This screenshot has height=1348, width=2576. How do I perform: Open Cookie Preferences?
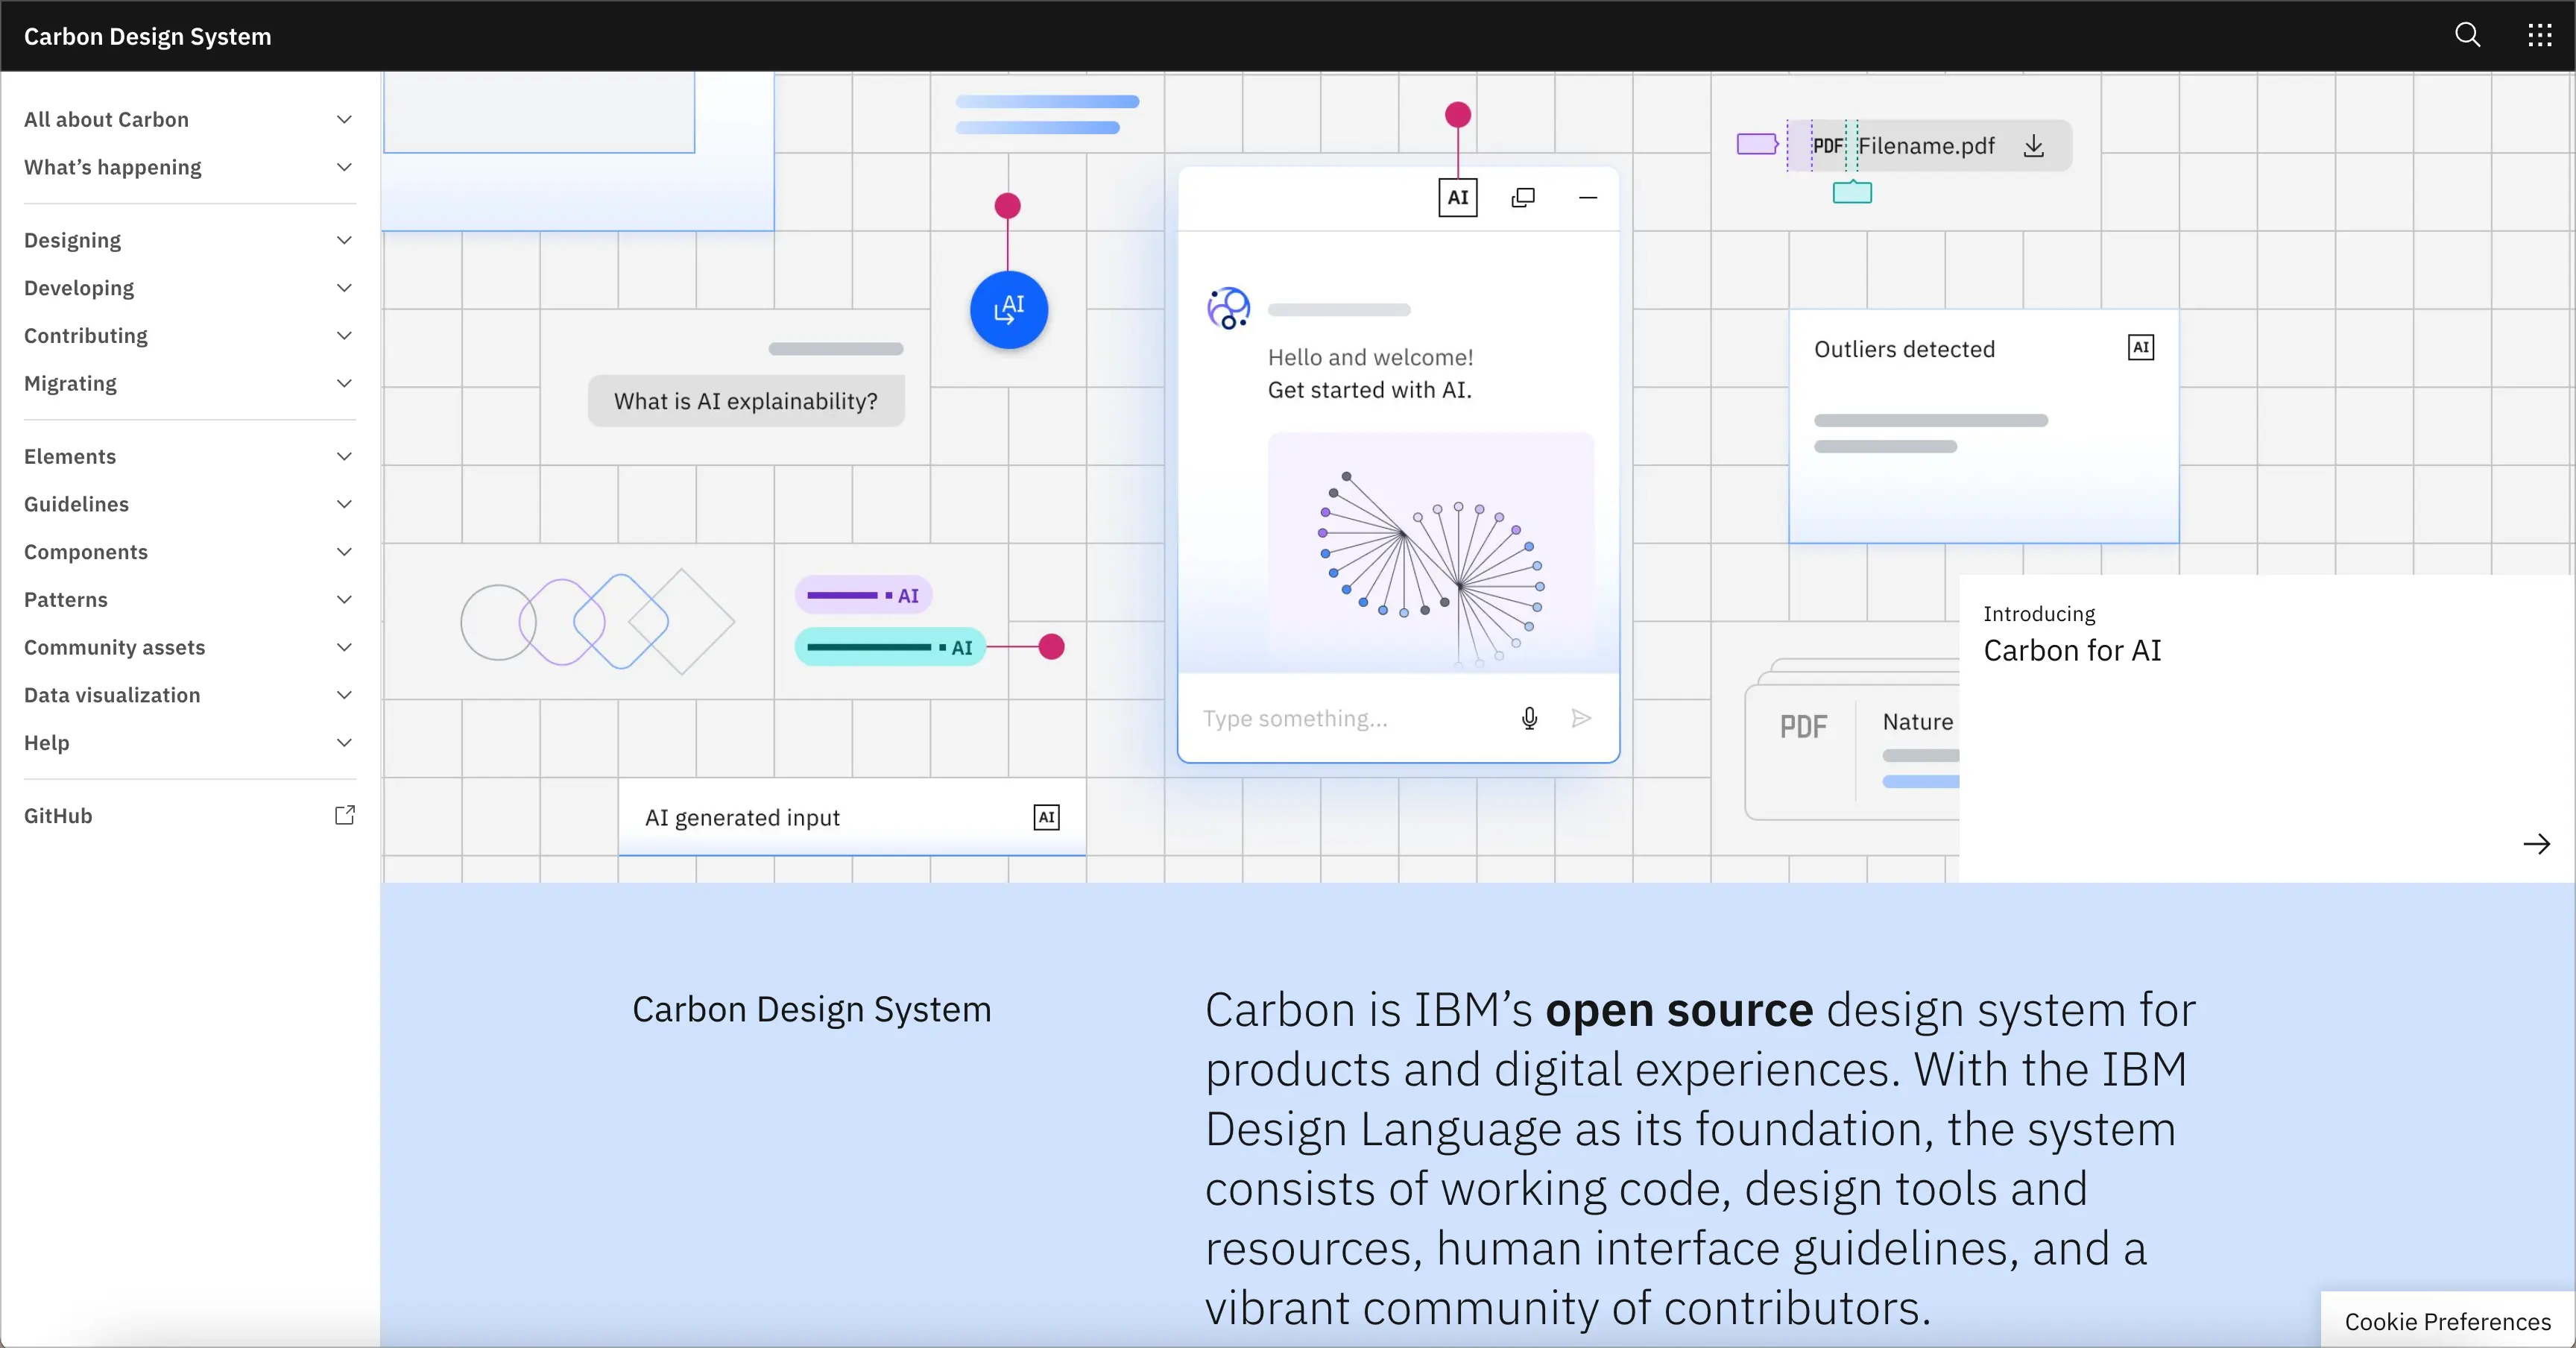point(2447,1321)
